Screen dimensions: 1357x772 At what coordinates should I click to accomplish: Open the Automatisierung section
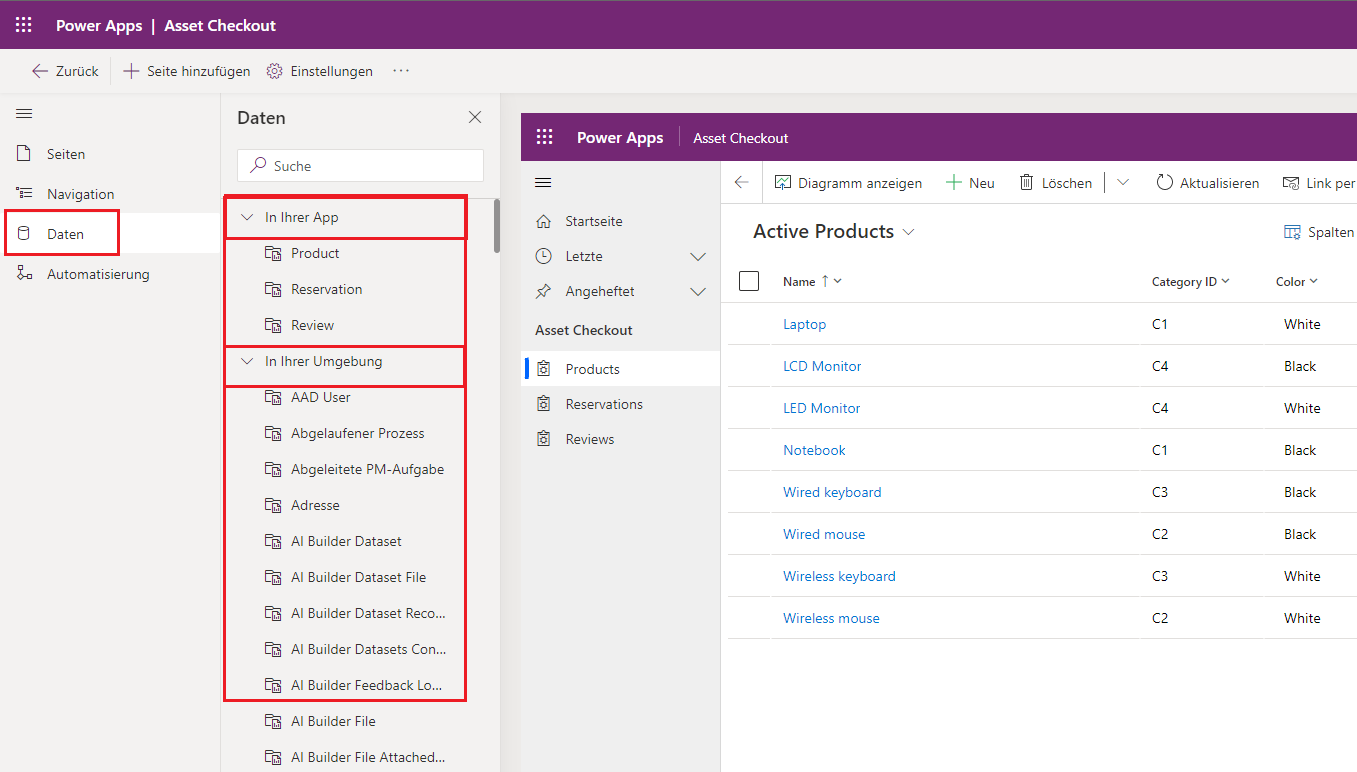pos(97,274)
